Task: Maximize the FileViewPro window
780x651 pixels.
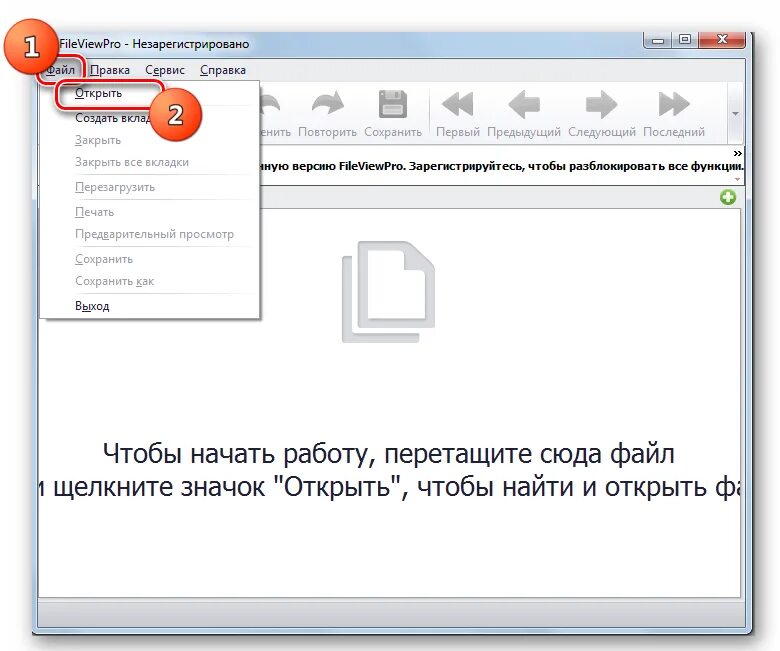Action: click(684, 39)
